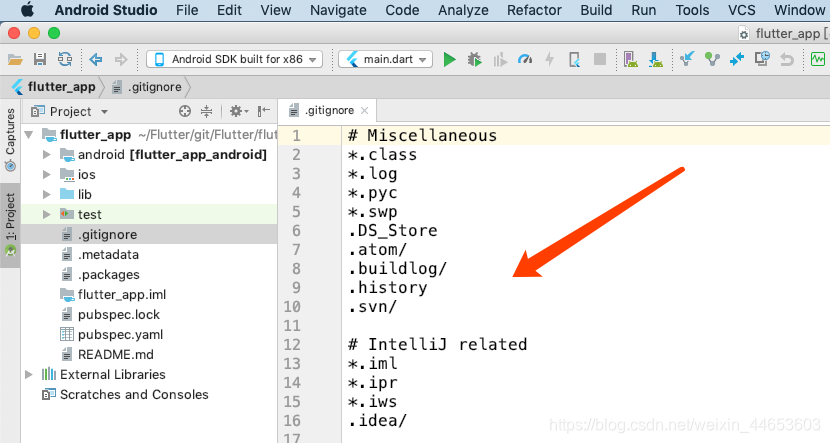Viewport: 830px width, 443px height.
Task: Place cursor on the .history line
Action: point(387,288)
